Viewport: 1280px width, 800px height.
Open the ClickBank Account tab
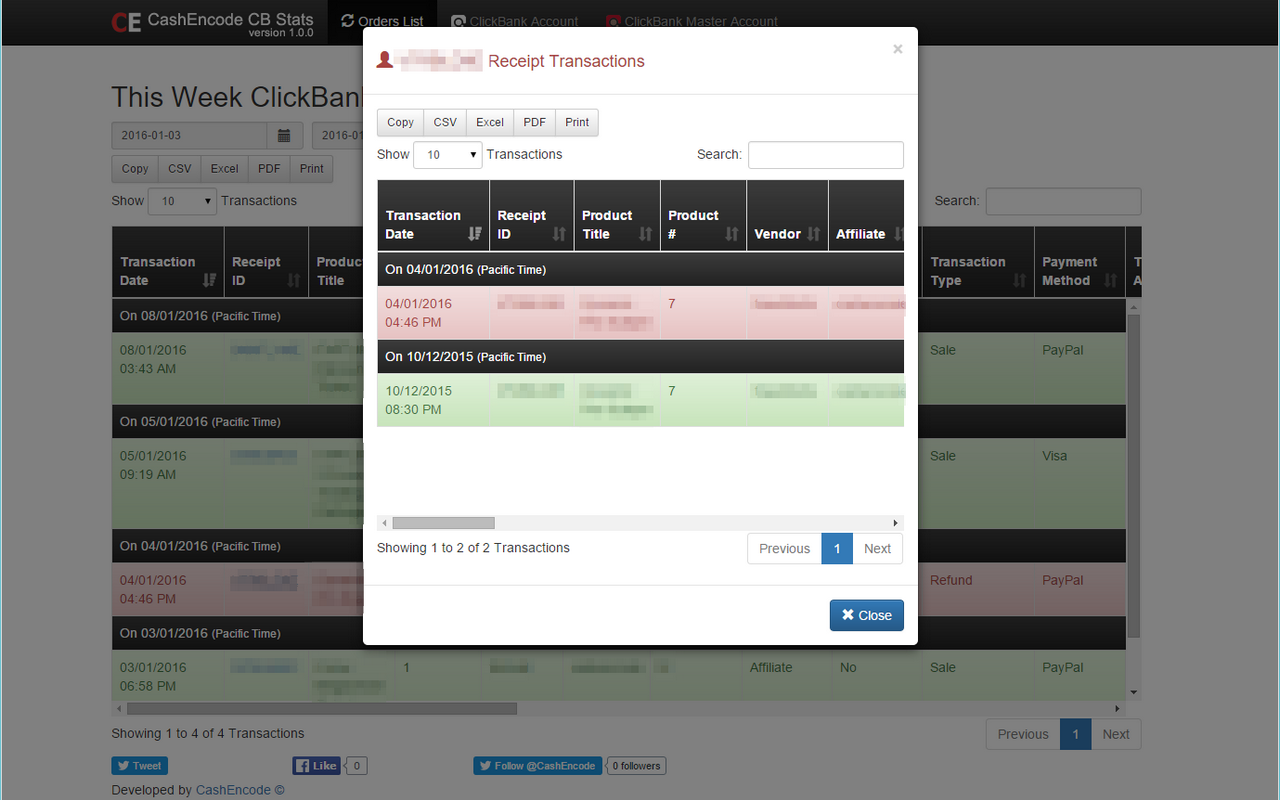tap(515, 22)
